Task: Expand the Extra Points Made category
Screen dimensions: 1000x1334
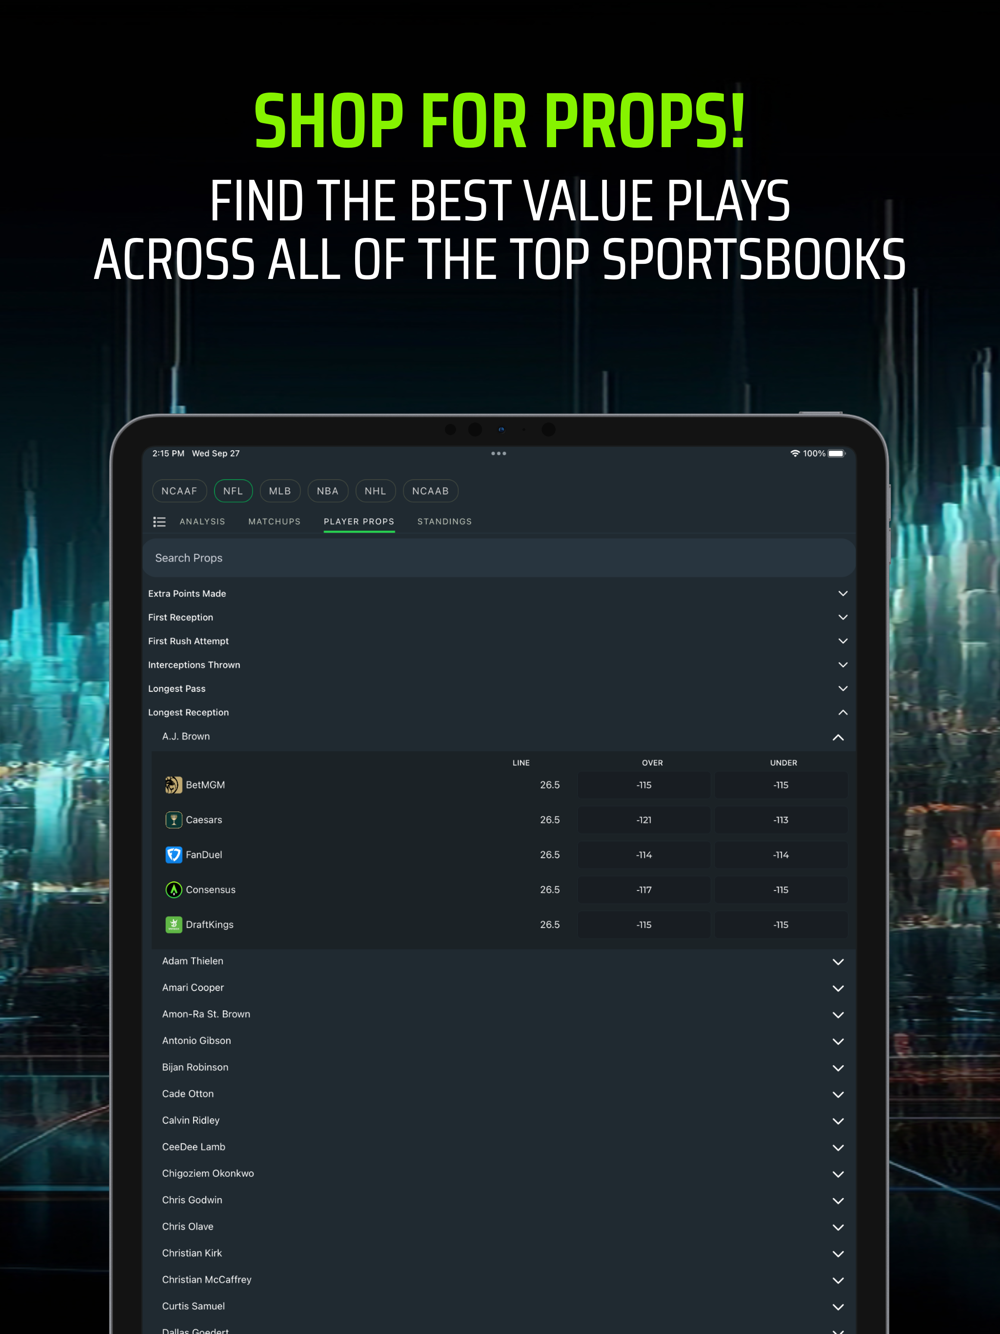Action: [499, 594]
